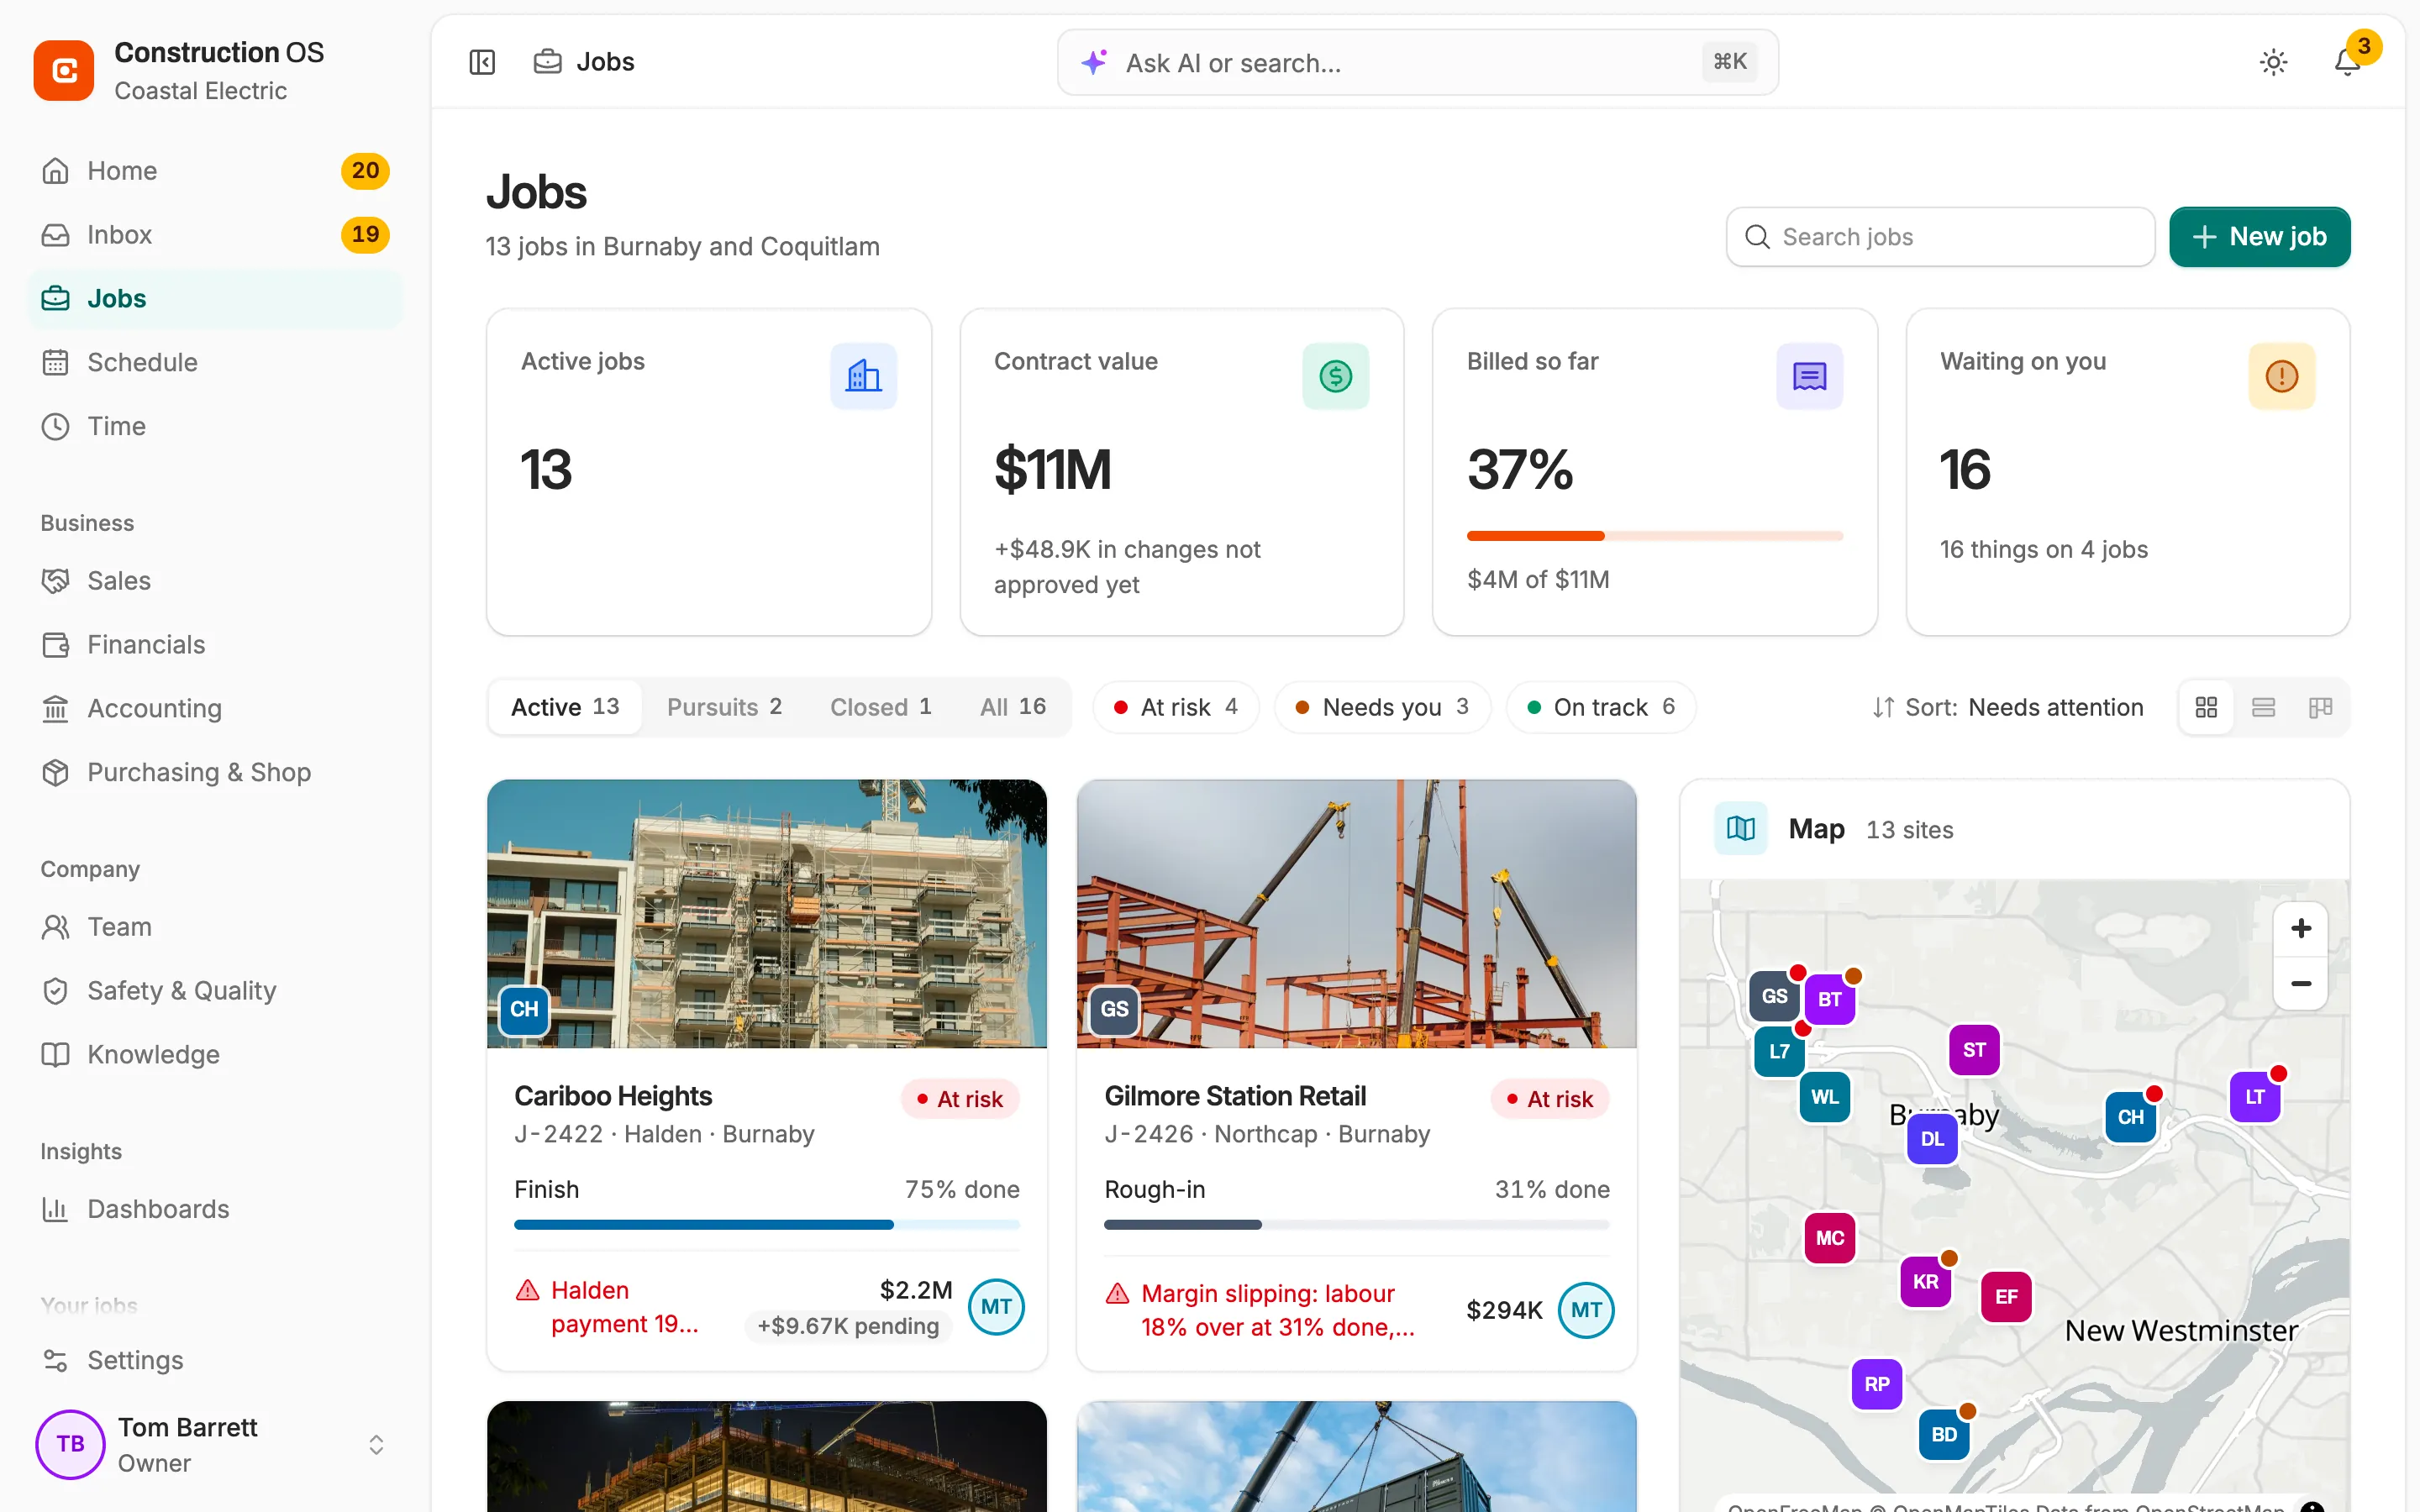Screen dimensions: 2420x1512
Task: Click the Billed so far progress bar
Action: 1654,536
